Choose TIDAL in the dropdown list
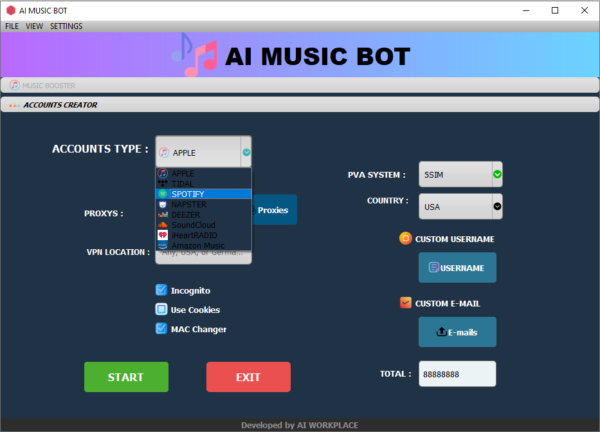Screen dimensions: 600x432 point(204,184)
